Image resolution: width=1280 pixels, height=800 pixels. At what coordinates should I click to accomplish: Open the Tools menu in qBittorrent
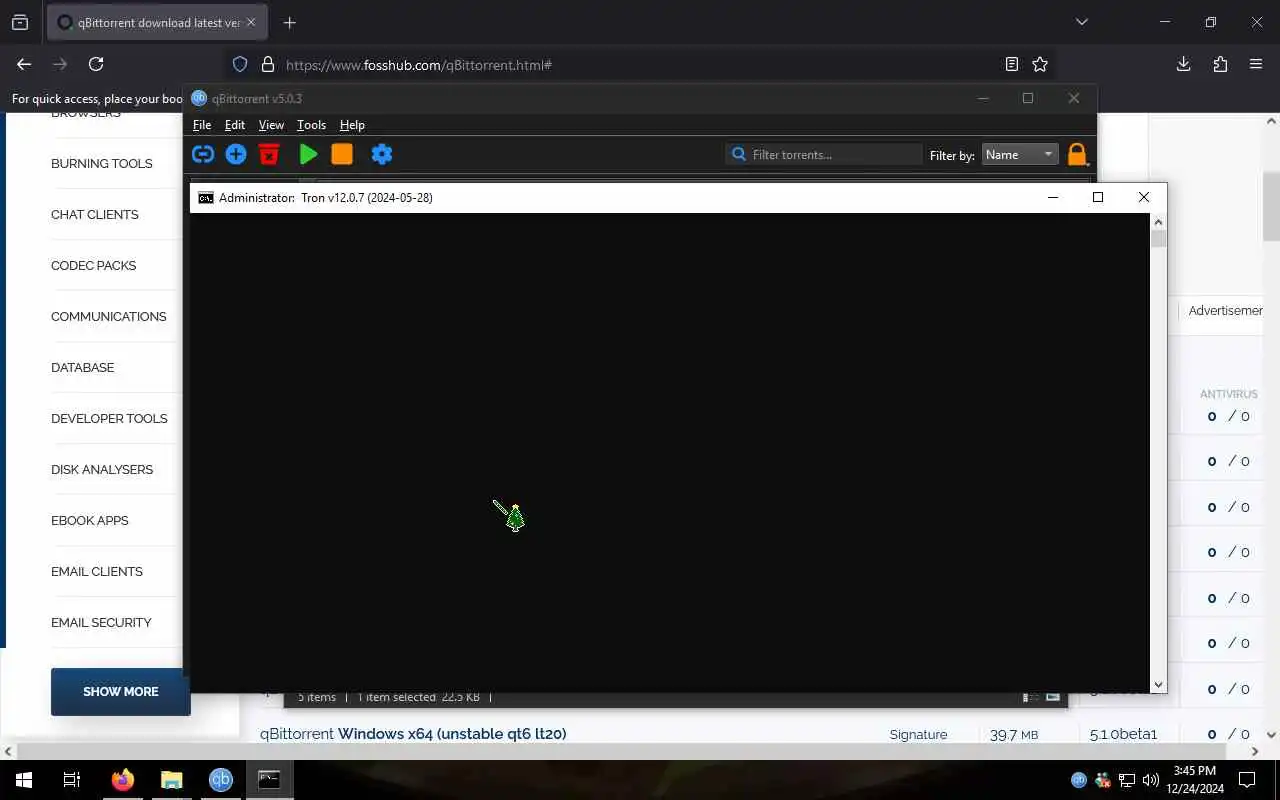(311, 125)
